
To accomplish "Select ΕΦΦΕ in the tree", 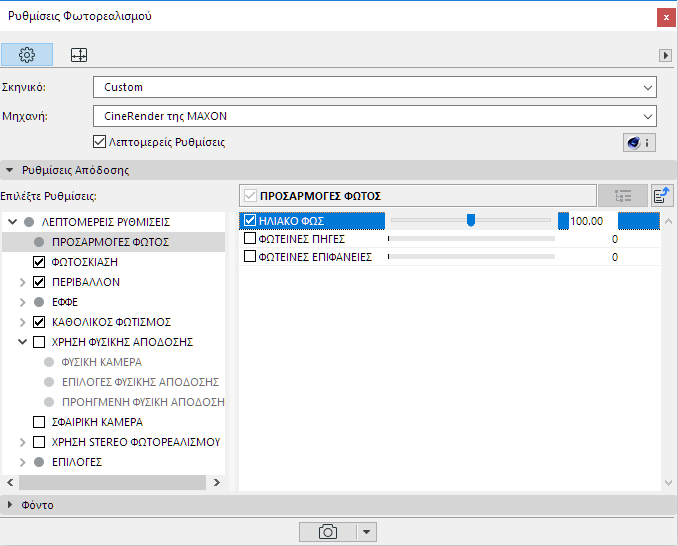I will [x=65, y=302].
